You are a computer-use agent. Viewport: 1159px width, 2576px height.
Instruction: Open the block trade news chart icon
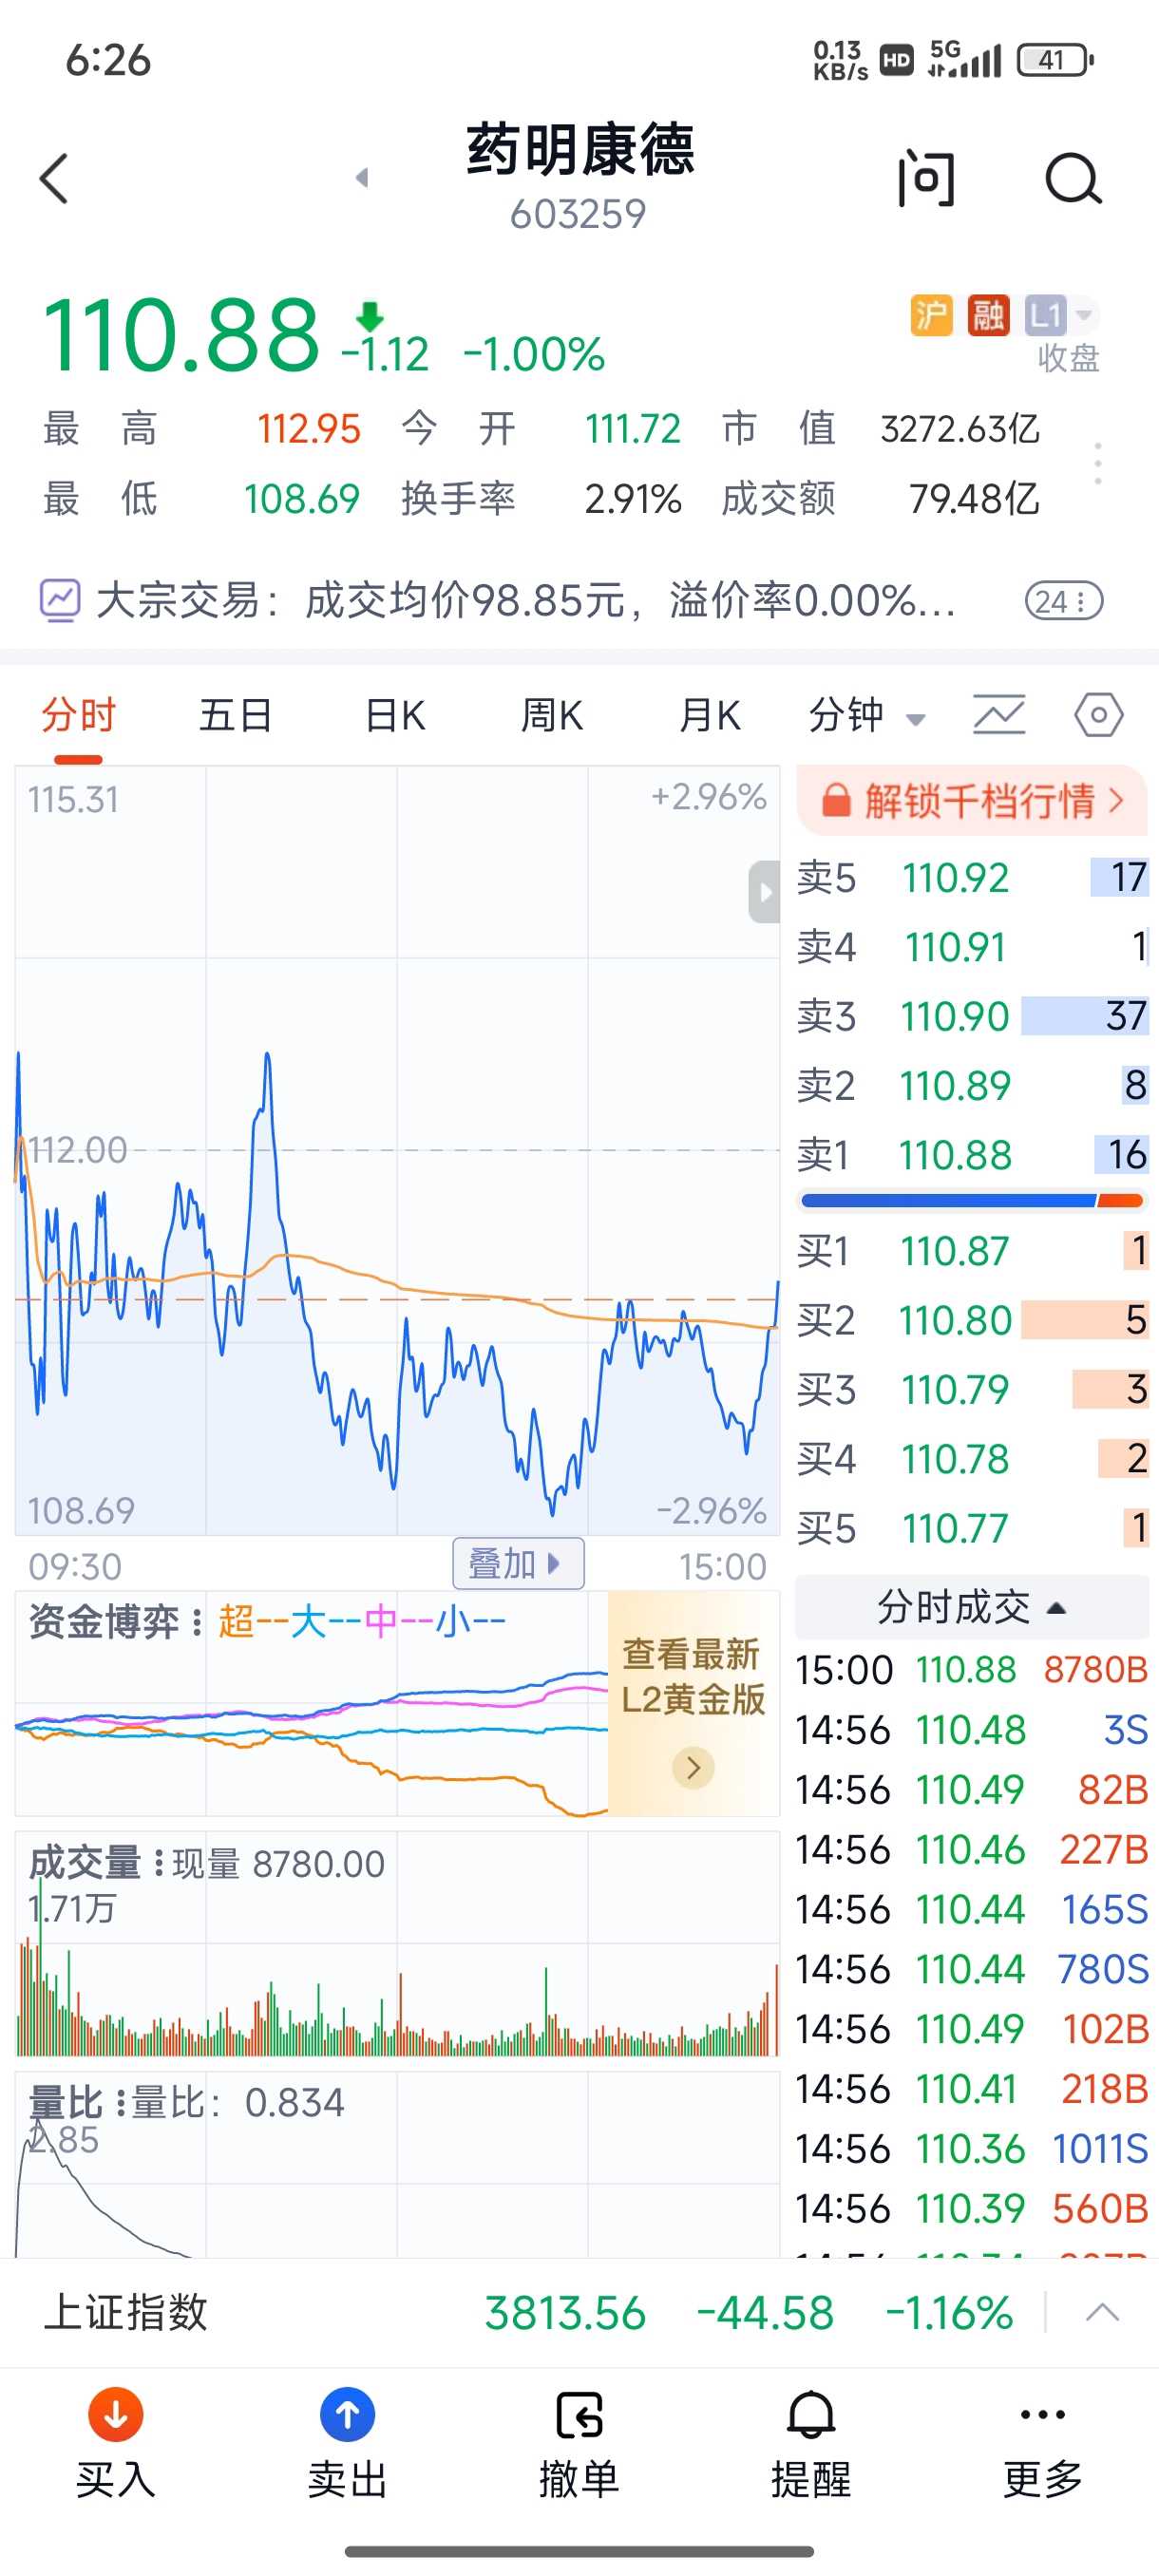point(59,600)
